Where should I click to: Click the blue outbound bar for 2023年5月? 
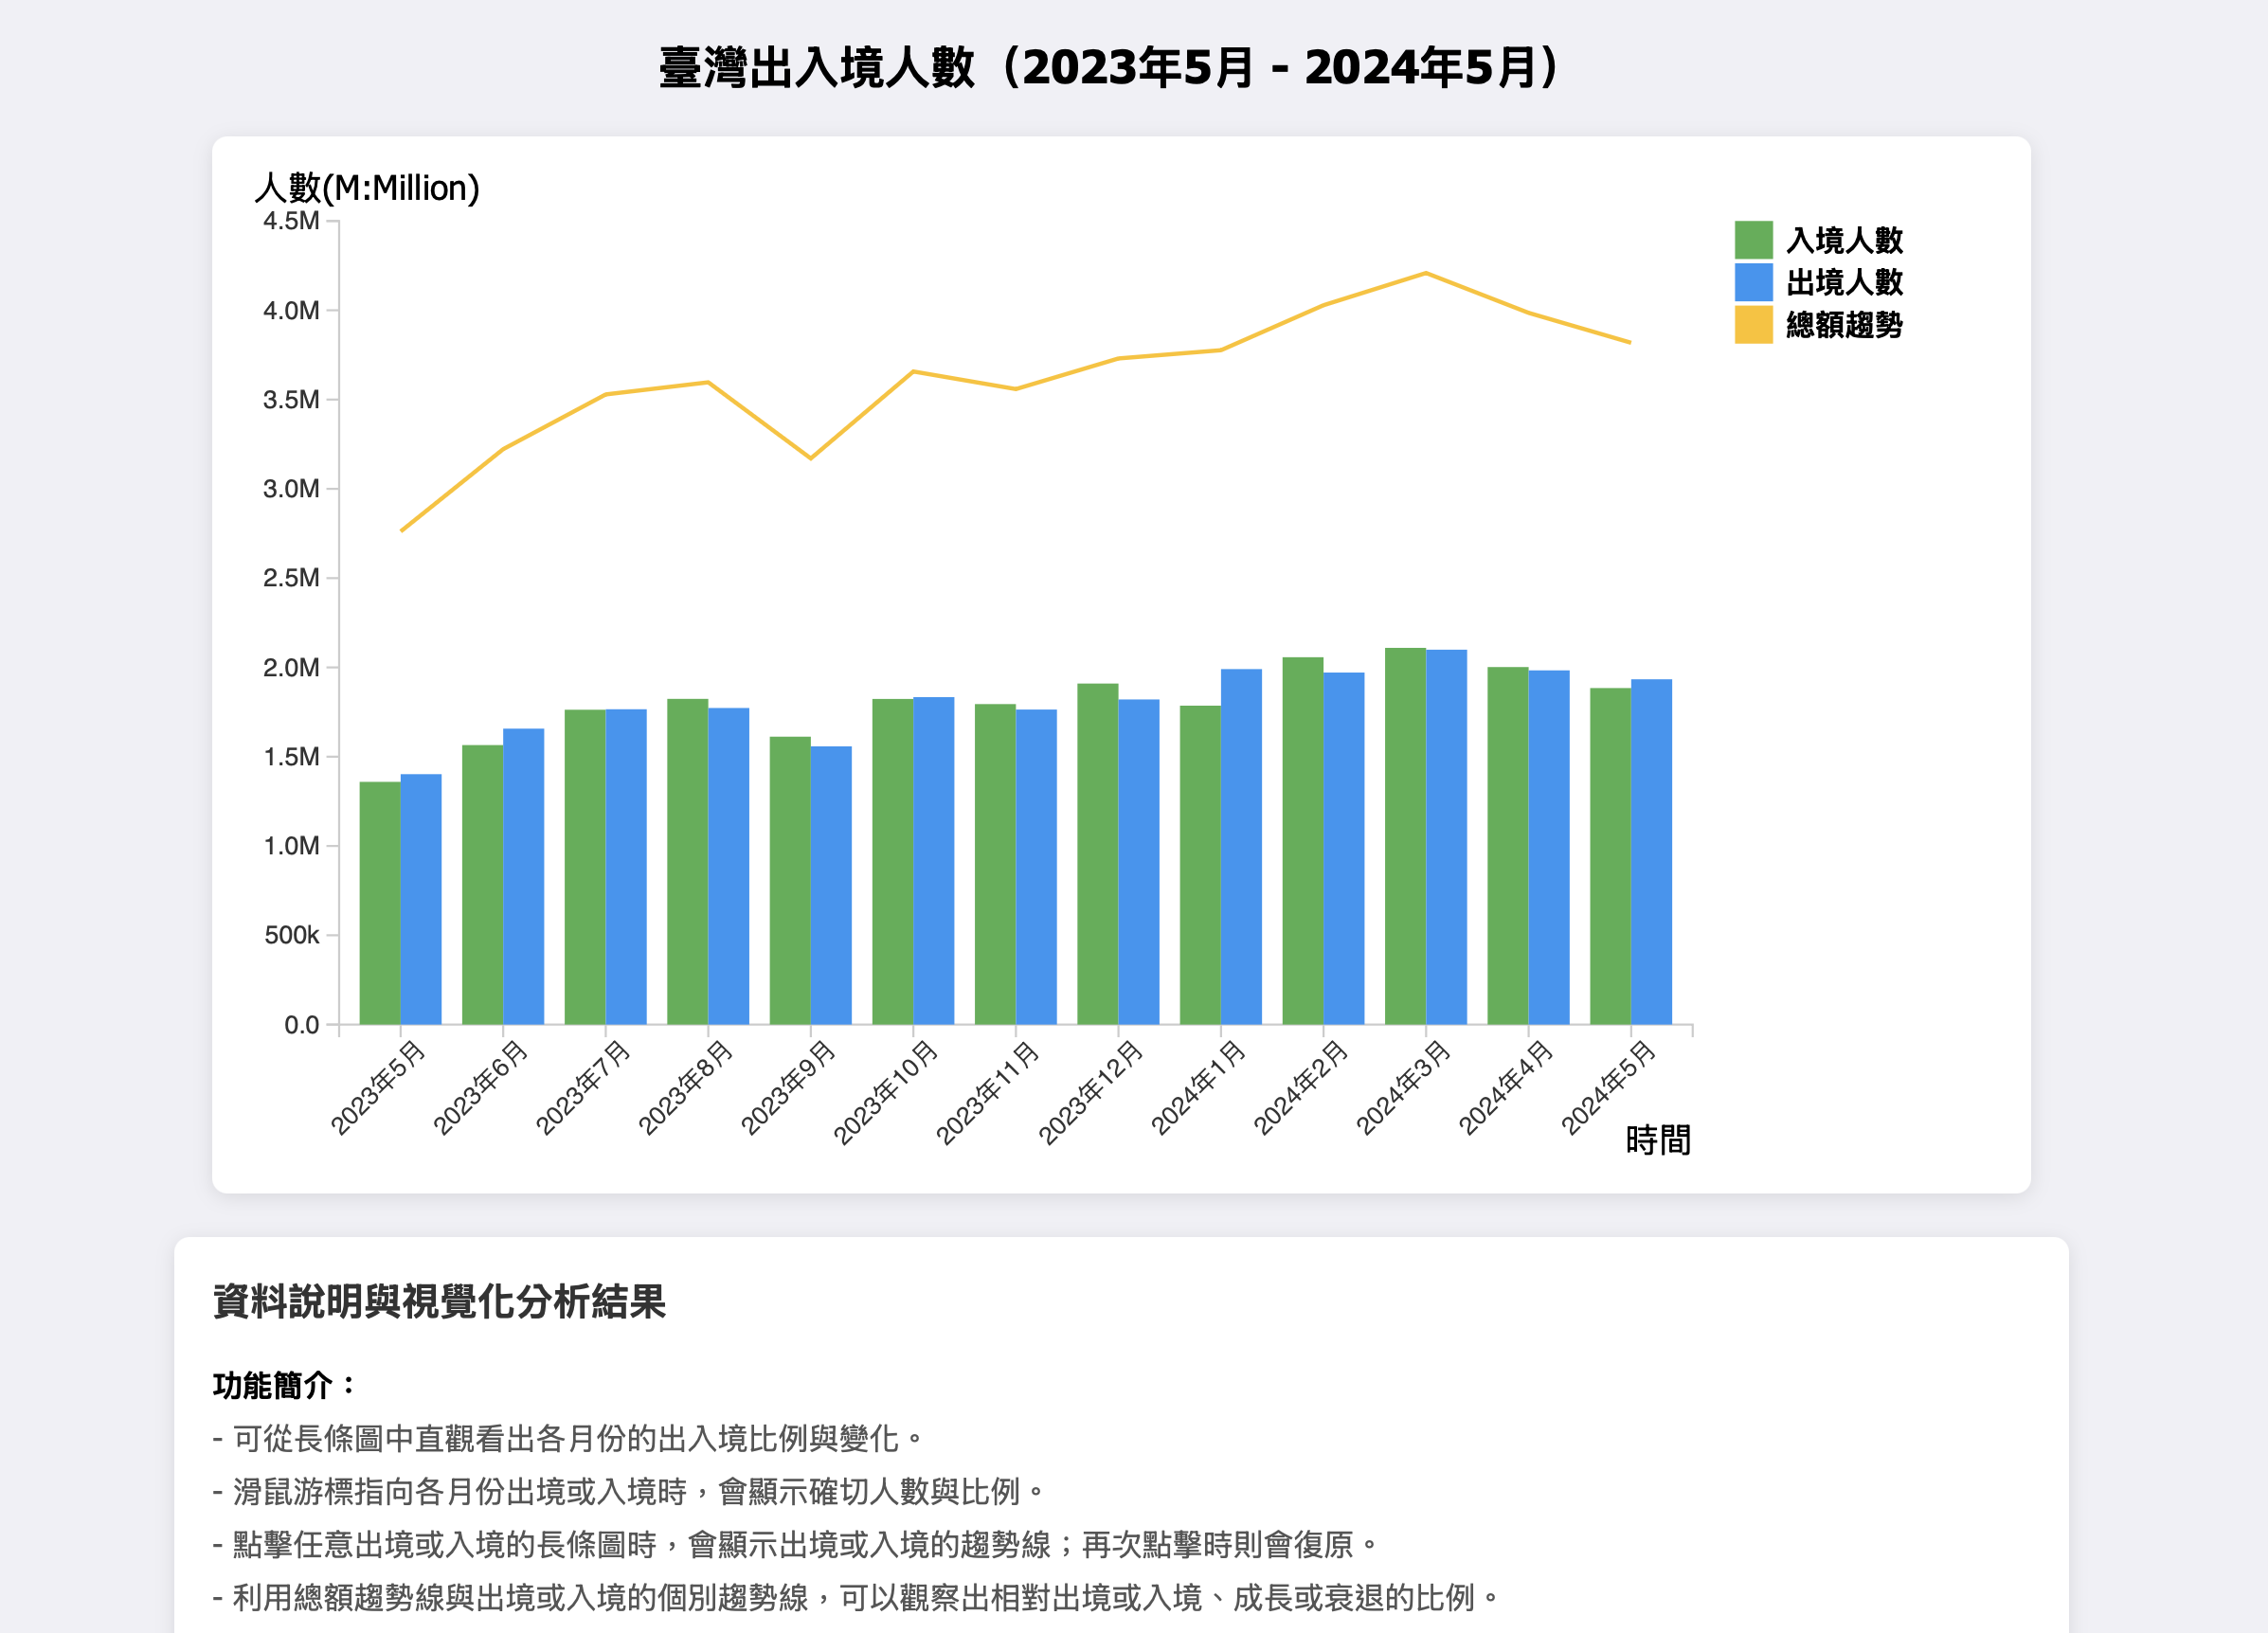coord(421,899)
